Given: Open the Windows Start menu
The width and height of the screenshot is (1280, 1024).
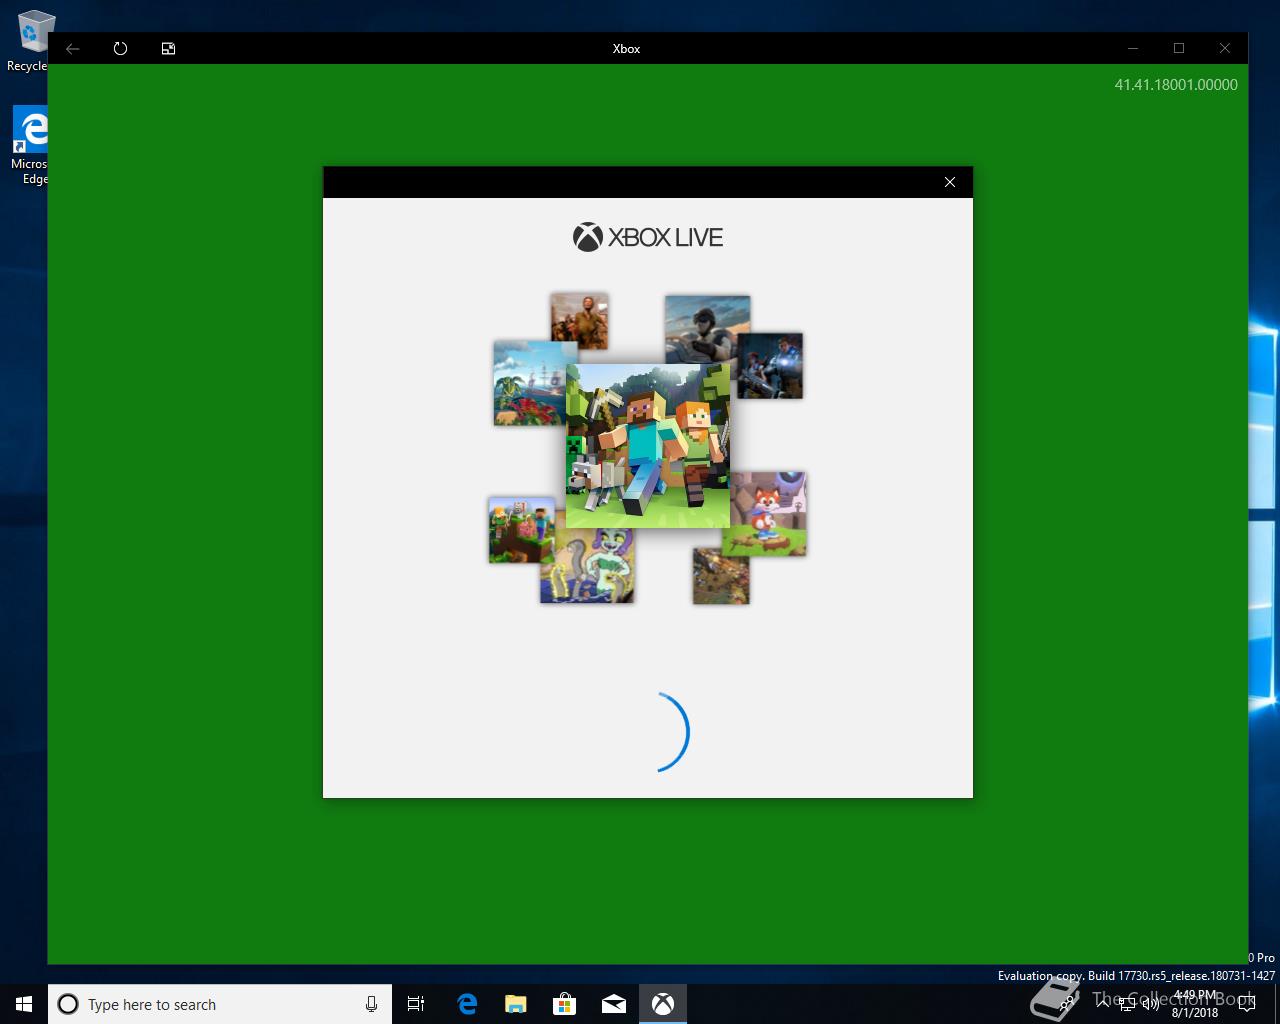Looking at the screenshot, I should coord(24,1004).
